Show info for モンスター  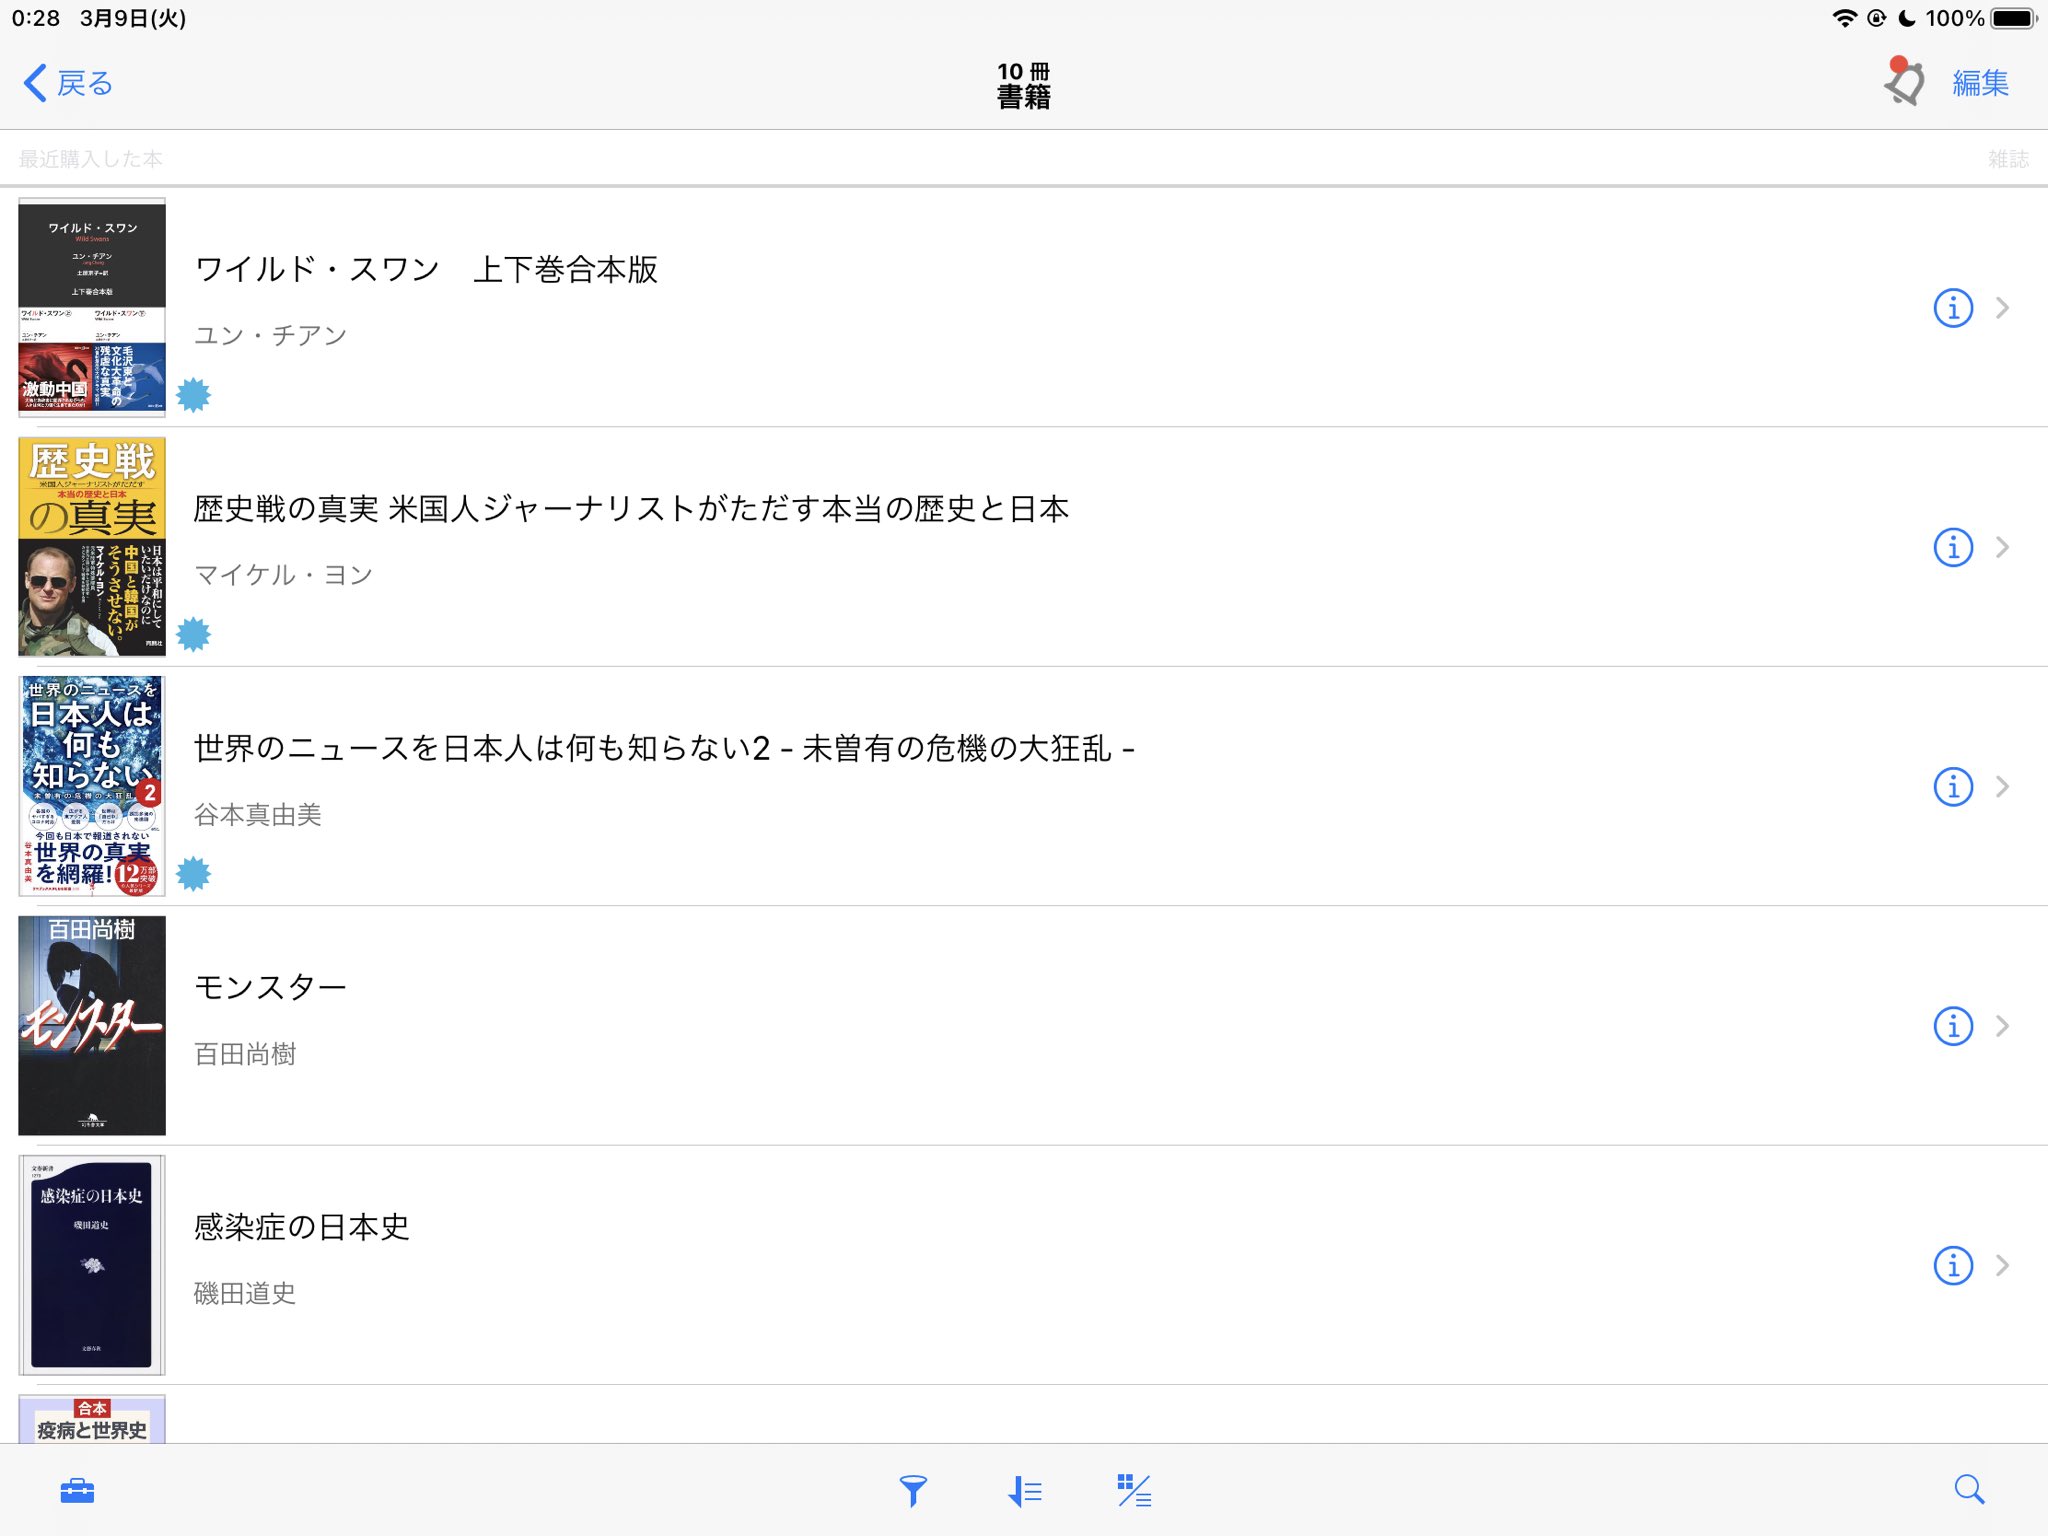pos(1953,1026)
